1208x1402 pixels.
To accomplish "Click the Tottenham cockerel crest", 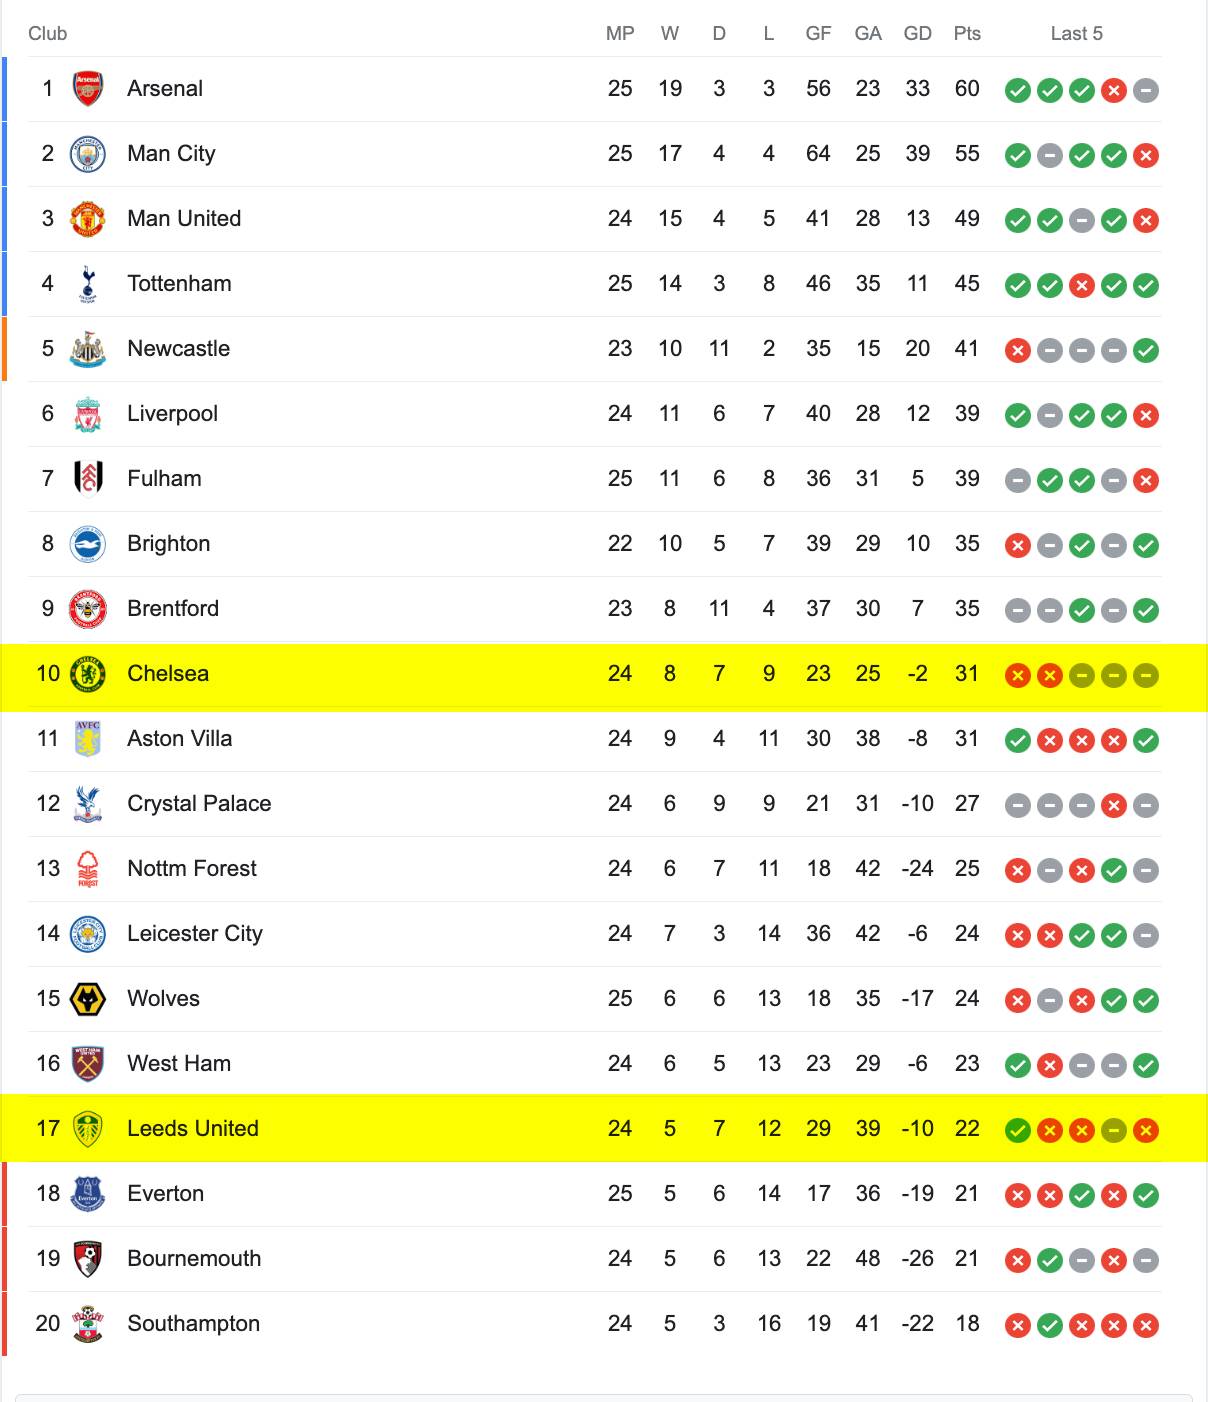I will [x=88, y=284].
